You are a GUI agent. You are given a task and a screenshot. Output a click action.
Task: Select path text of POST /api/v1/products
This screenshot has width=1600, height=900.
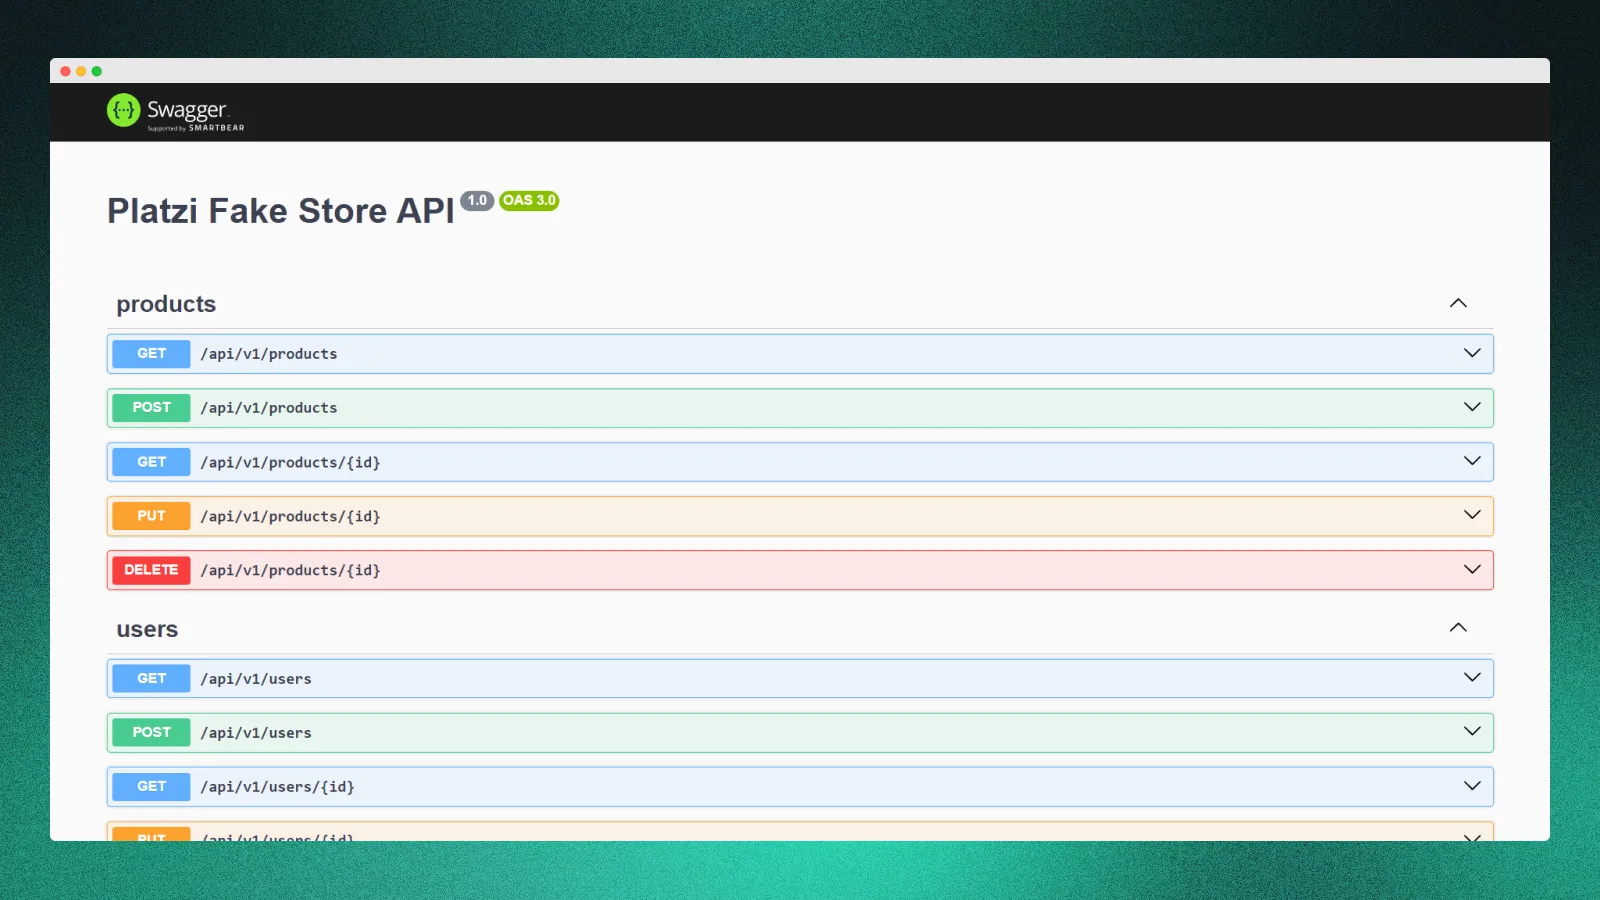point(269,408)
